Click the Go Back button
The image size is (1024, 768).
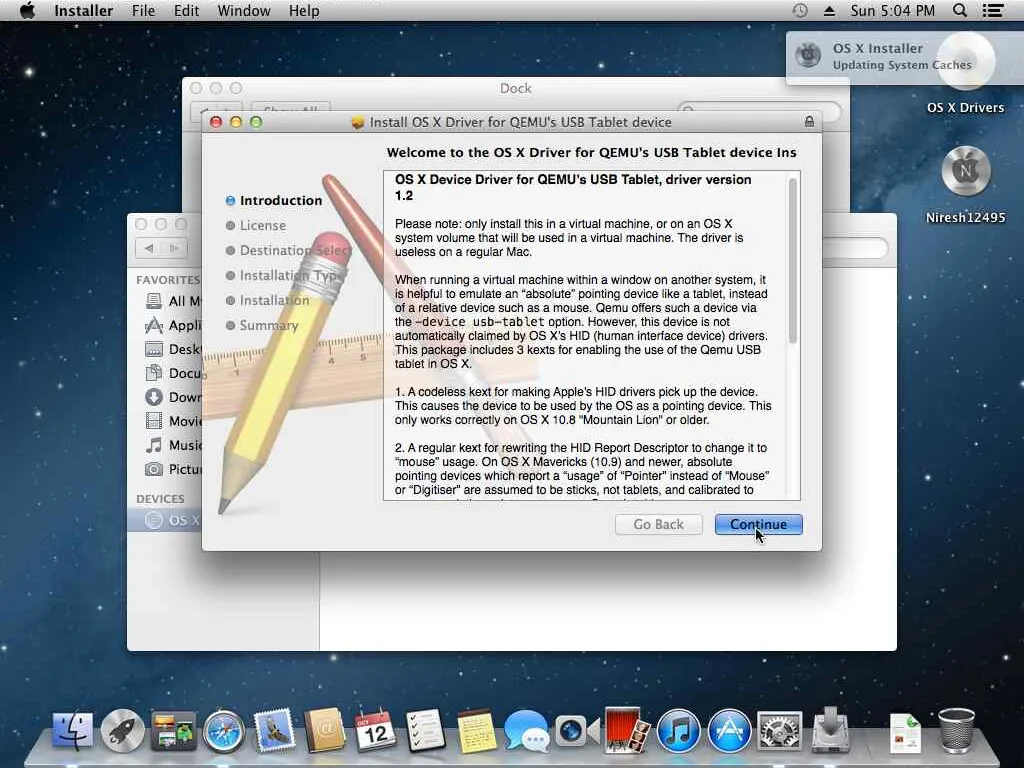[x=658, y=524]
